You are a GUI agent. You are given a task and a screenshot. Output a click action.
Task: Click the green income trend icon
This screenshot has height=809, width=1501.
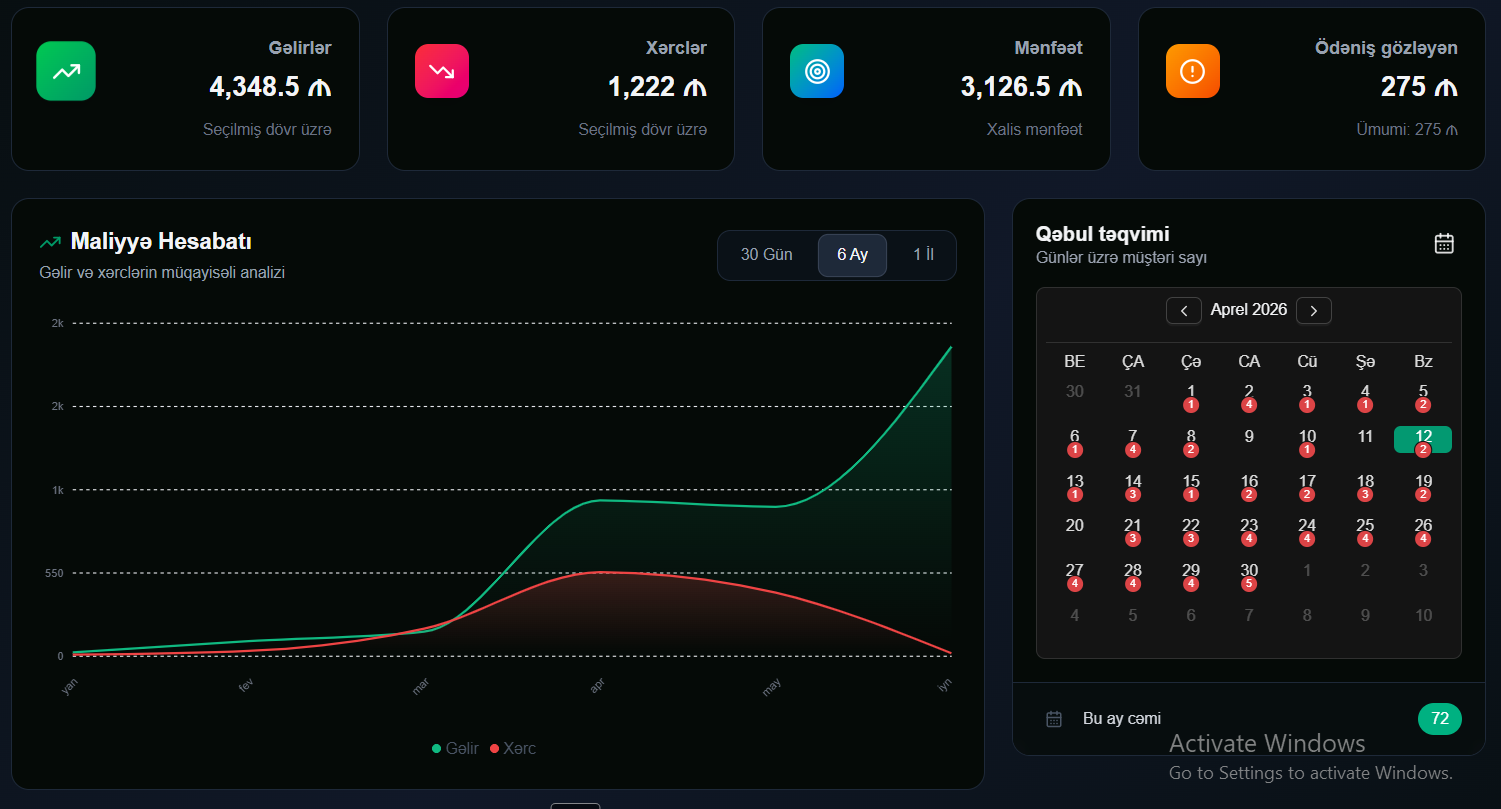(66, 71)
